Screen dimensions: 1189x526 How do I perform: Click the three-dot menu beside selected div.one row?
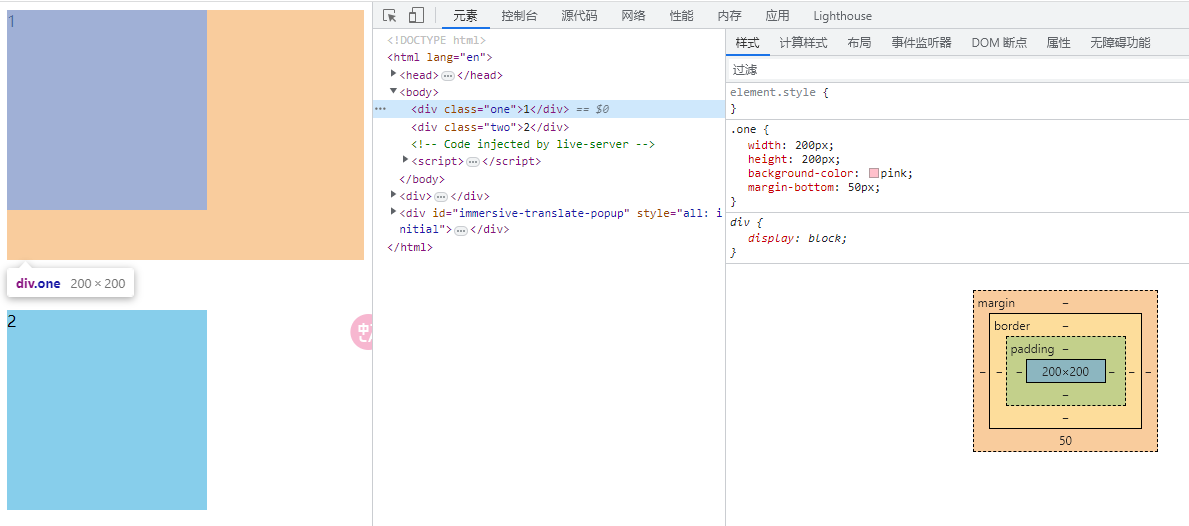coord(380,109)
